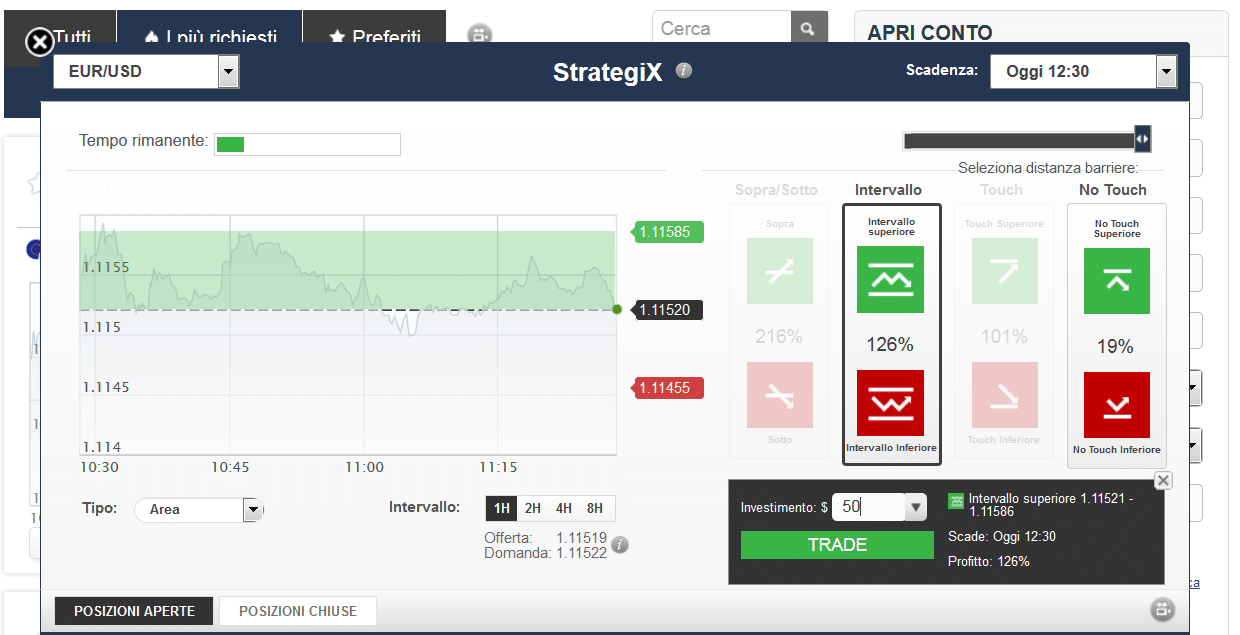Click the Scade: Oggi 12:30 summary line

(1002, 537)
